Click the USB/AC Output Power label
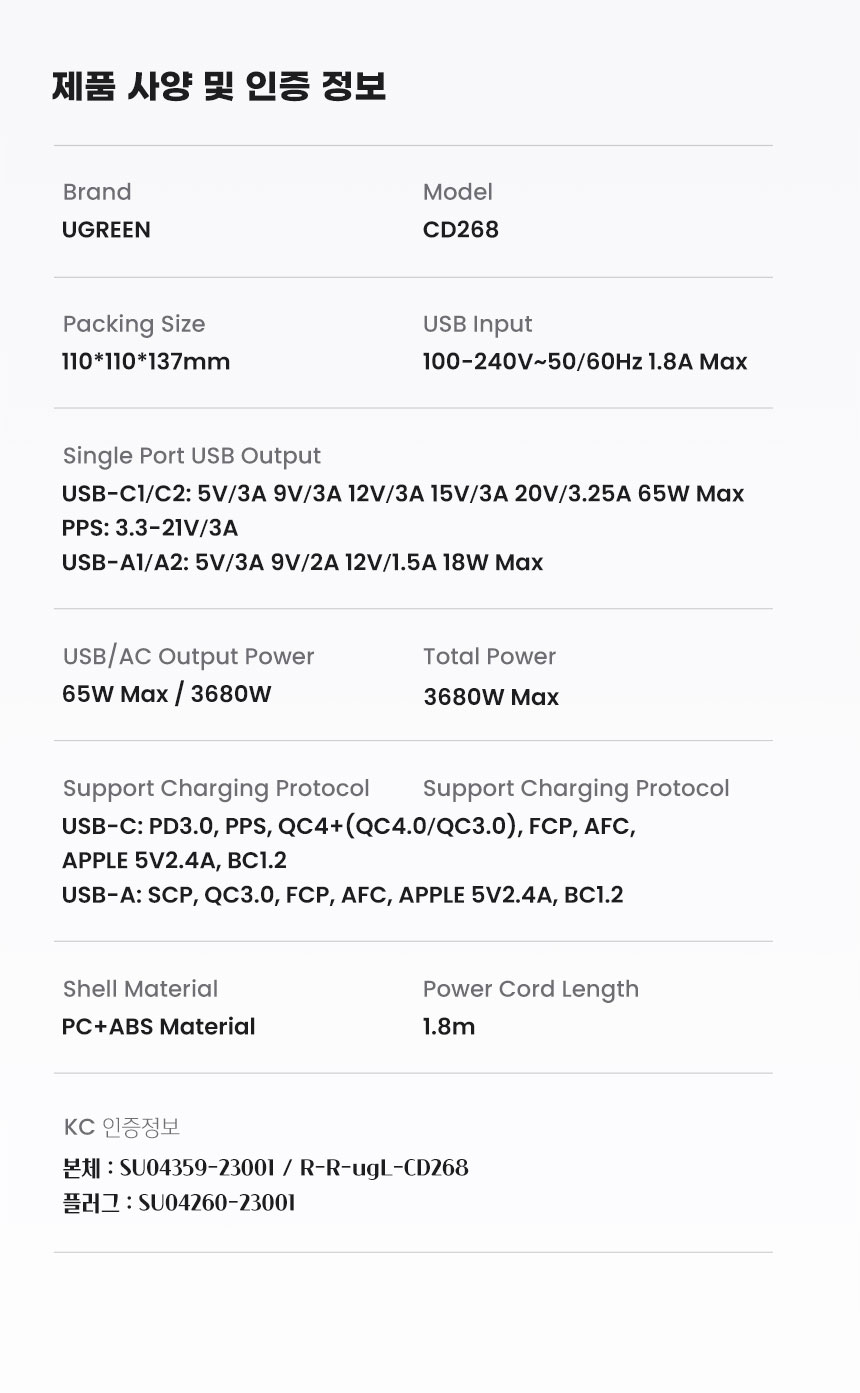This screenshot has width=860, height=1393. click(x=188, y=657)
